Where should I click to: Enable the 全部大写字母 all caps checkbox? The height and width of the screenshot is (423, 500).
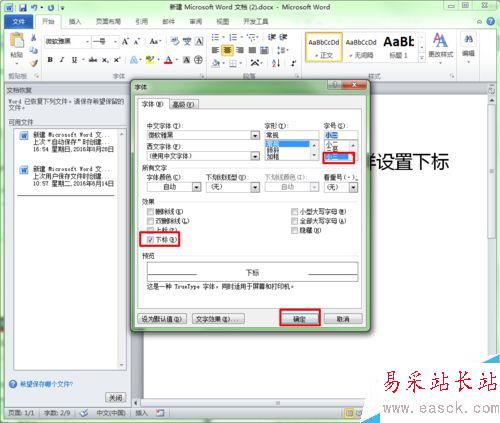coord(294,221)
